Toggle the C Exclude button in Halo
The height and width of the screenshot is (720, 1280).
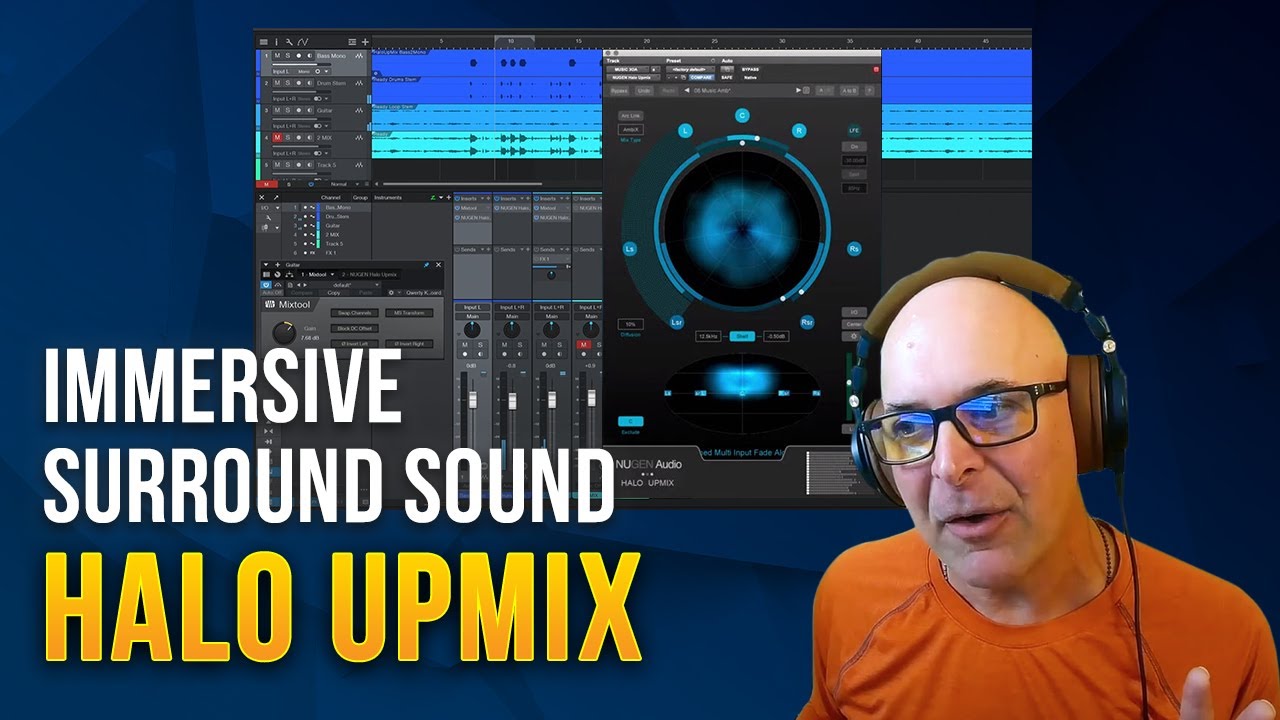pos(631,421)
